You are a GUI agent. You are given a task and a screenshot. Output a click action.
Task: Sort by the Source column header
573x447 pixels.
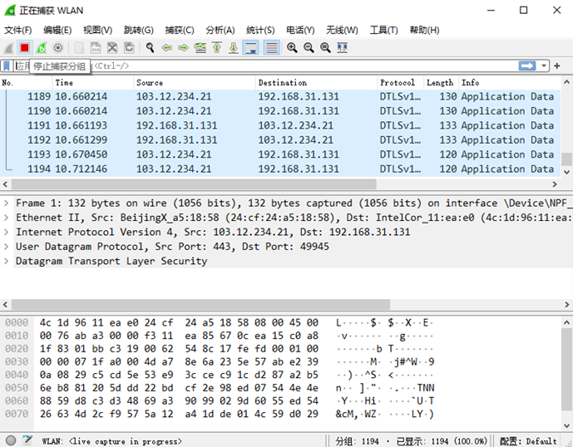[195, 83]
